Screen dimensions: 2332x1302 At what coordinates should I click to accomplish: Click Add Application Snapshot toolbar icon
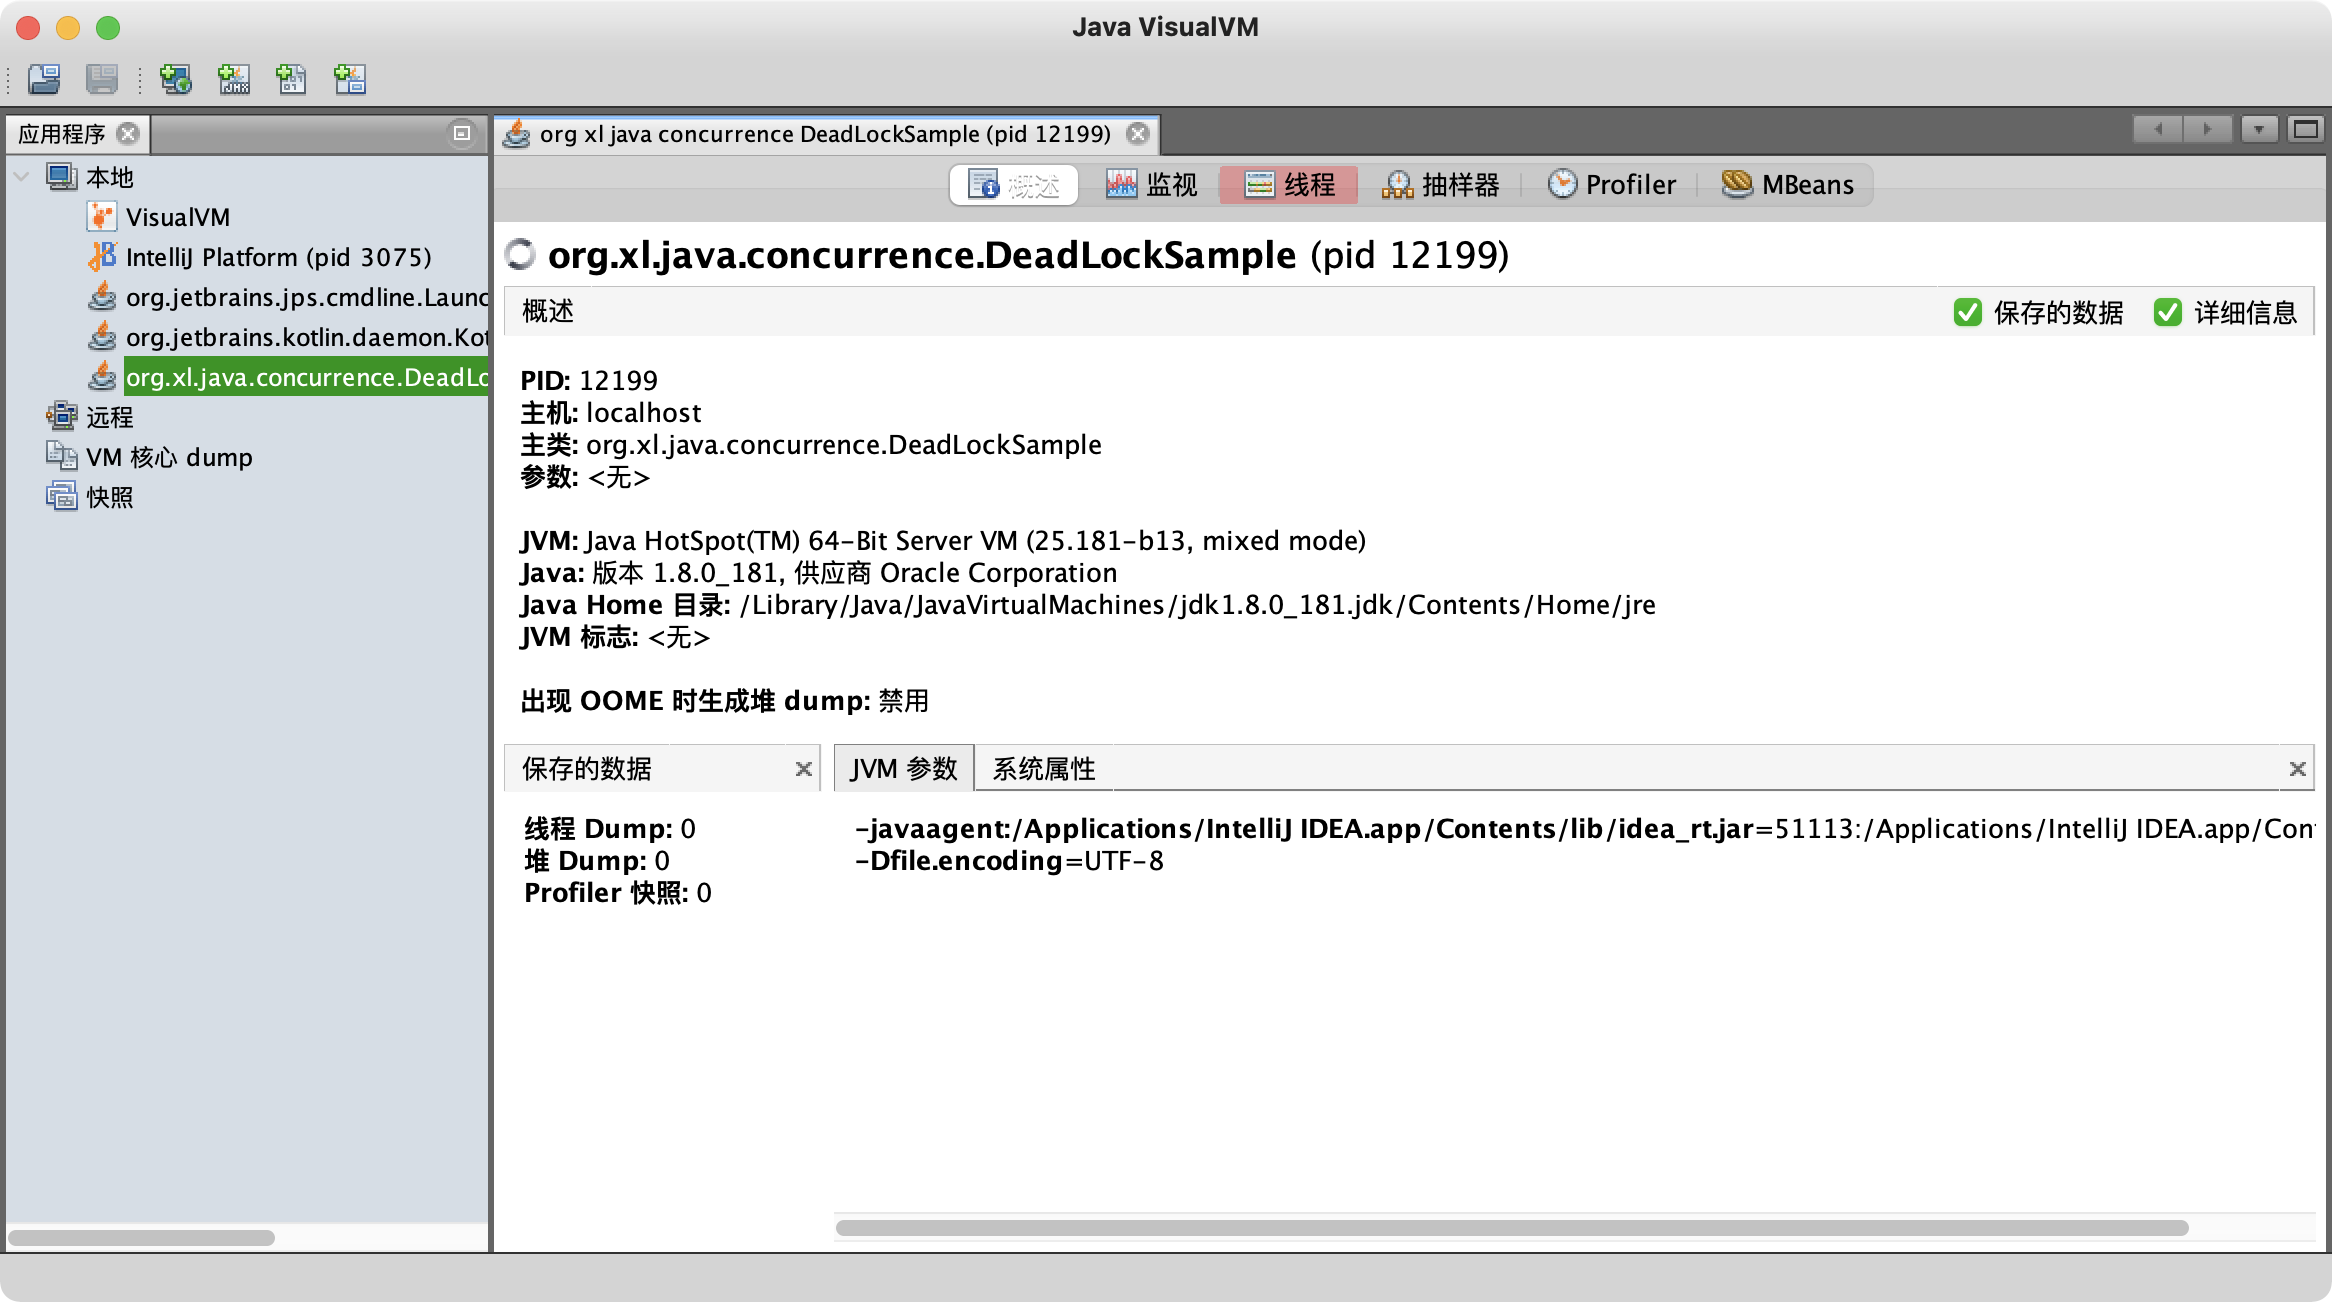tap(350, 79)
